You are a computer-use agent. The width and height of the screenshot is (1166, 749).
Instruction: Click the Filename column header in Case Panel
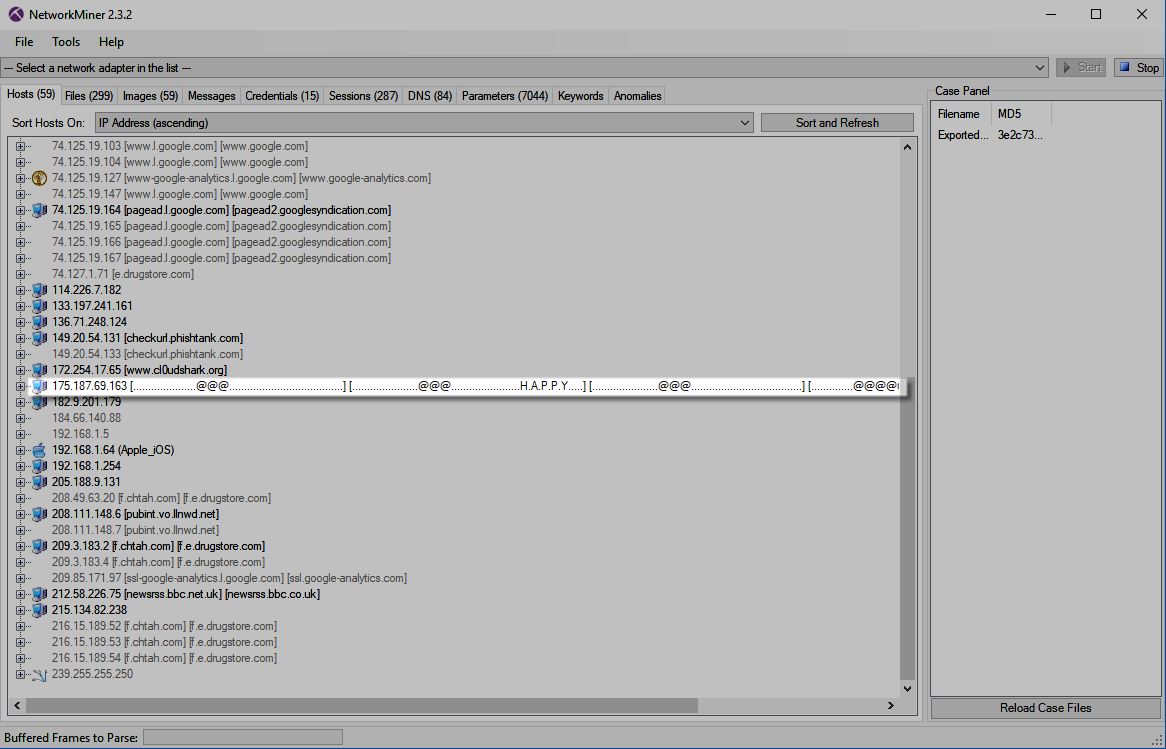point(962,114)
